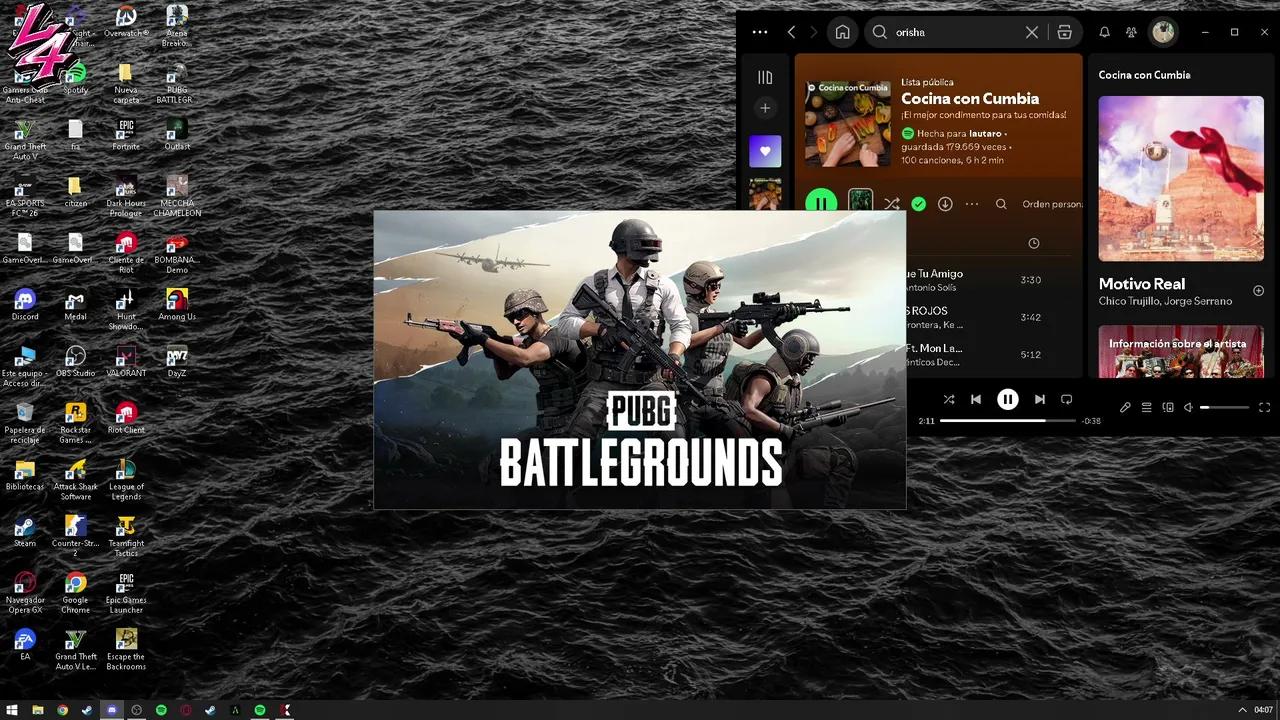Click the Motivo Real album artwork

tap(1181, 179)
